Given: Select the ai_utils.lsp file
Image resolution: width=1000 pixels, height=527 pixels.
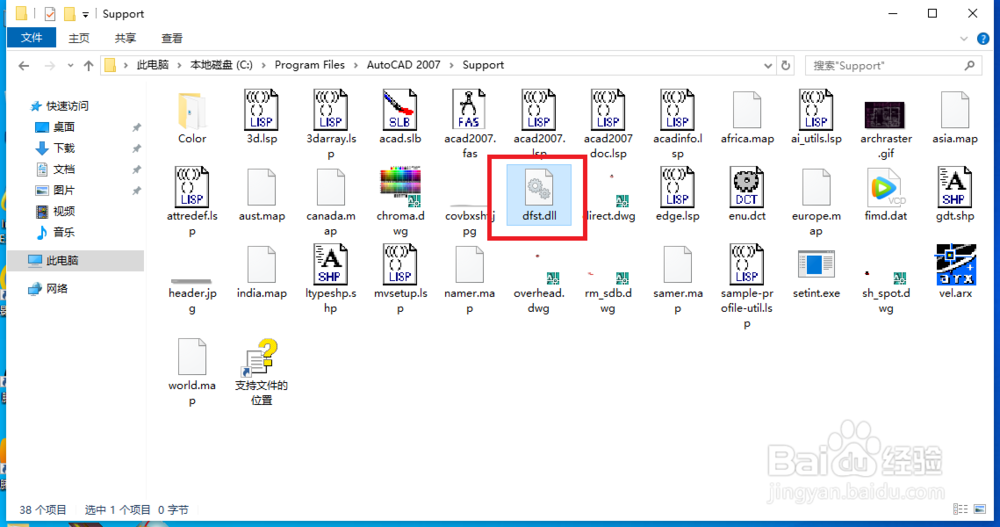Looking at the screenshot, I should coord(816,117).
